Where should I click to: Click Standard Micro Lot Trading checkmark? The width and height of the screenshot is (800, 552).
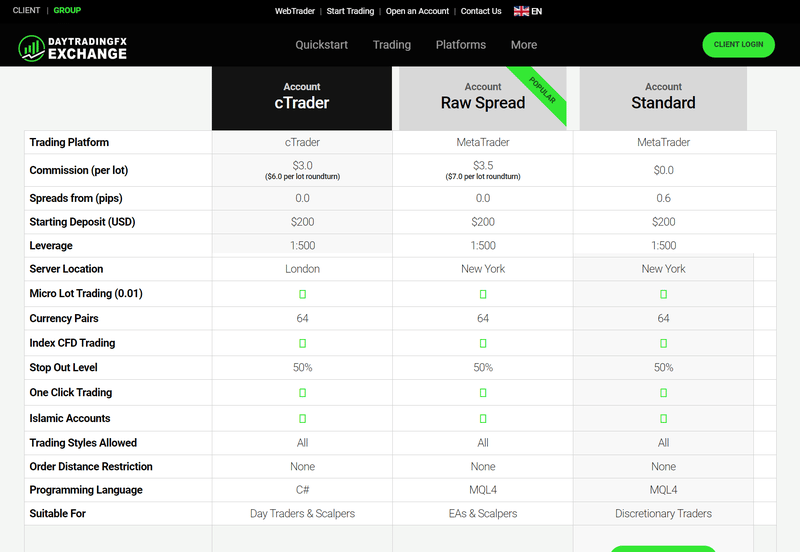tap(663, 294)
